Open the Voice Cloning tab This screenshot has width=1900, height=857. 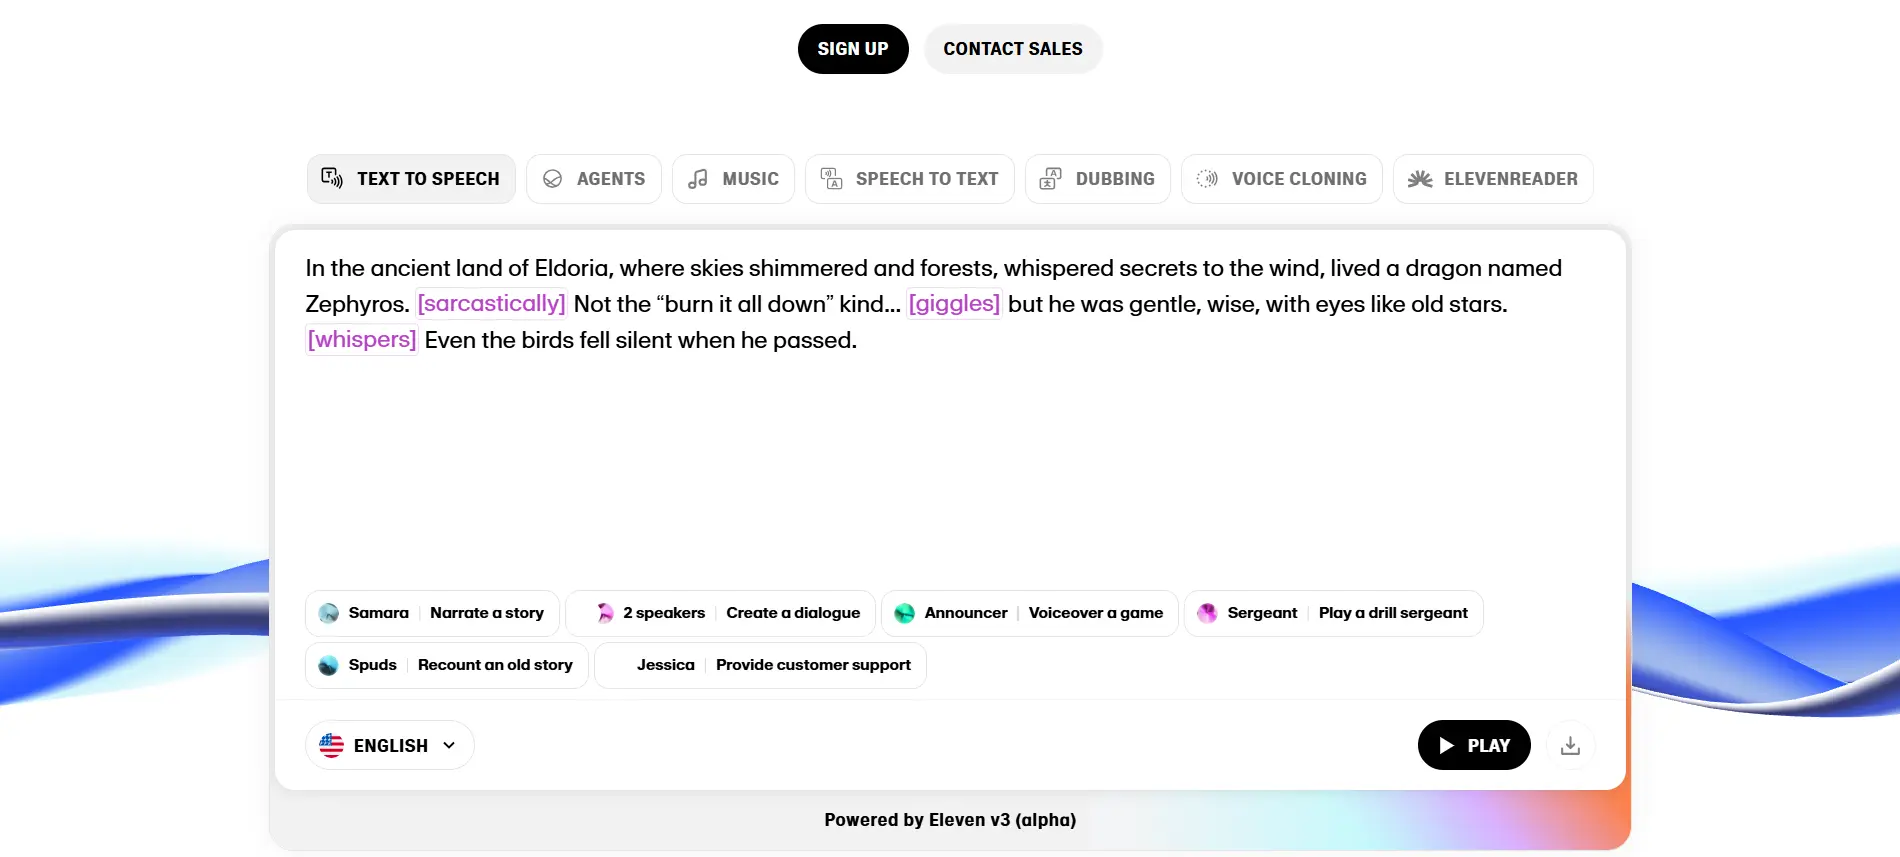[1282, 179]
